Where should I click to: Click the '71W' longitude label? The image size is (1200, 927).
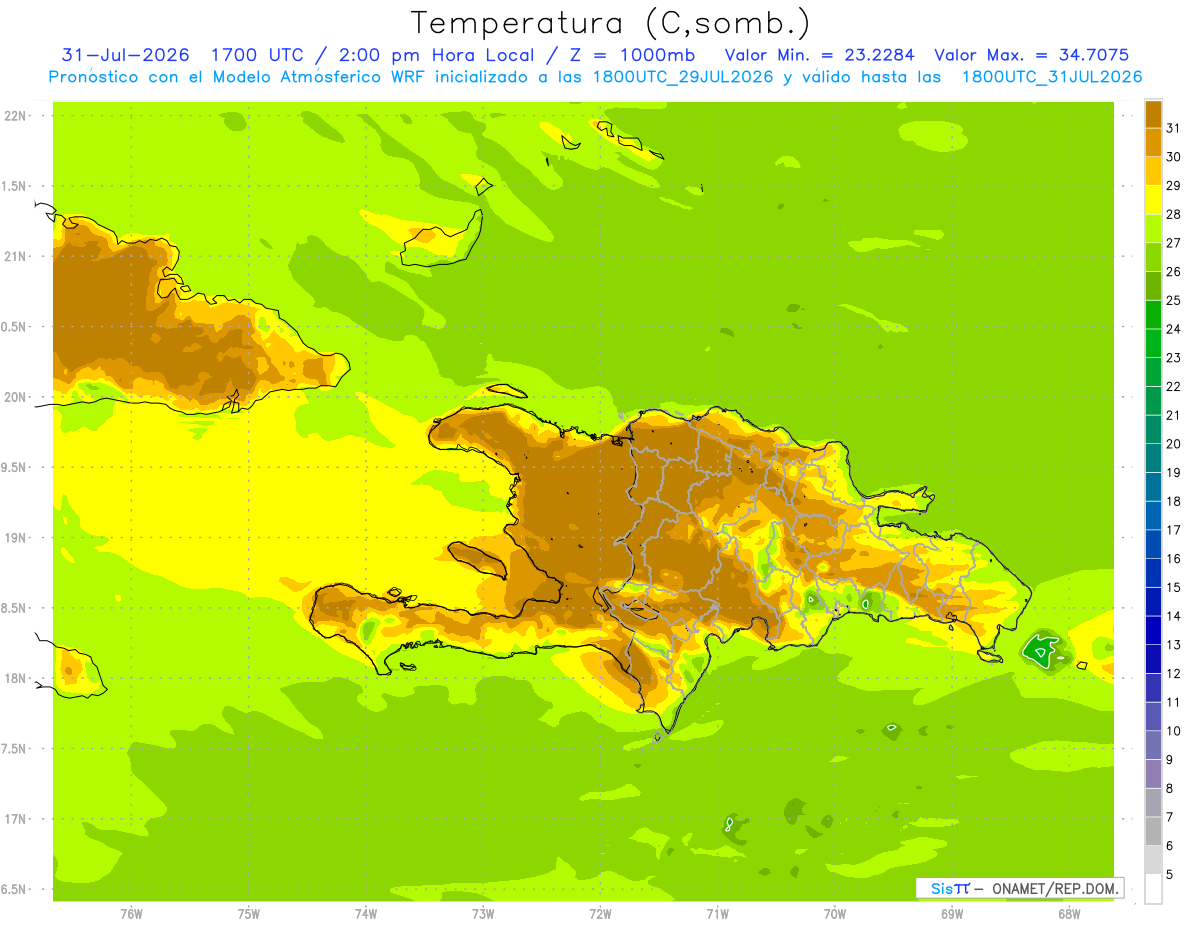coord(717,913)
